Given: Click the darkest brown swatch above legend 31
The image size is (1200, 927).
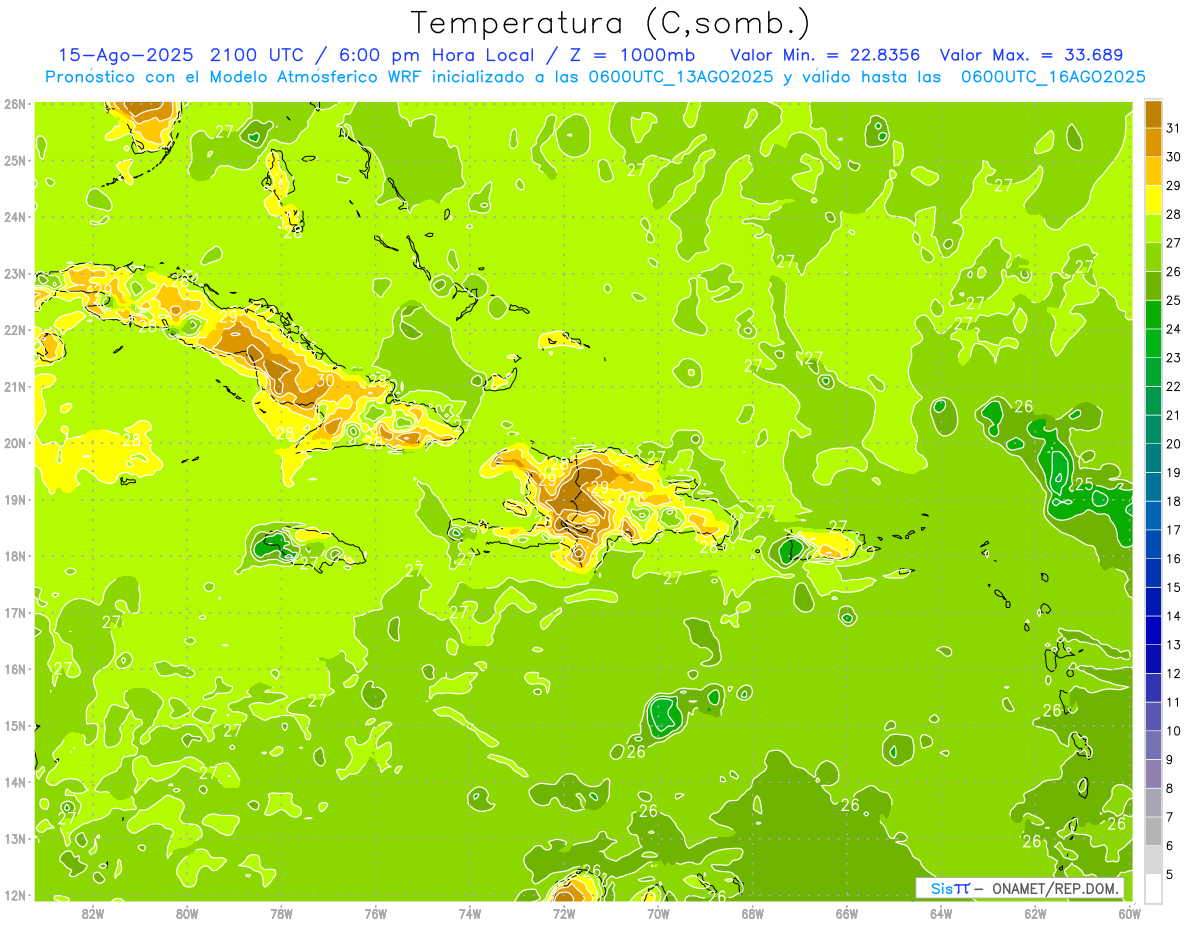Looking at the screenshot, I should pos(1153,114).
